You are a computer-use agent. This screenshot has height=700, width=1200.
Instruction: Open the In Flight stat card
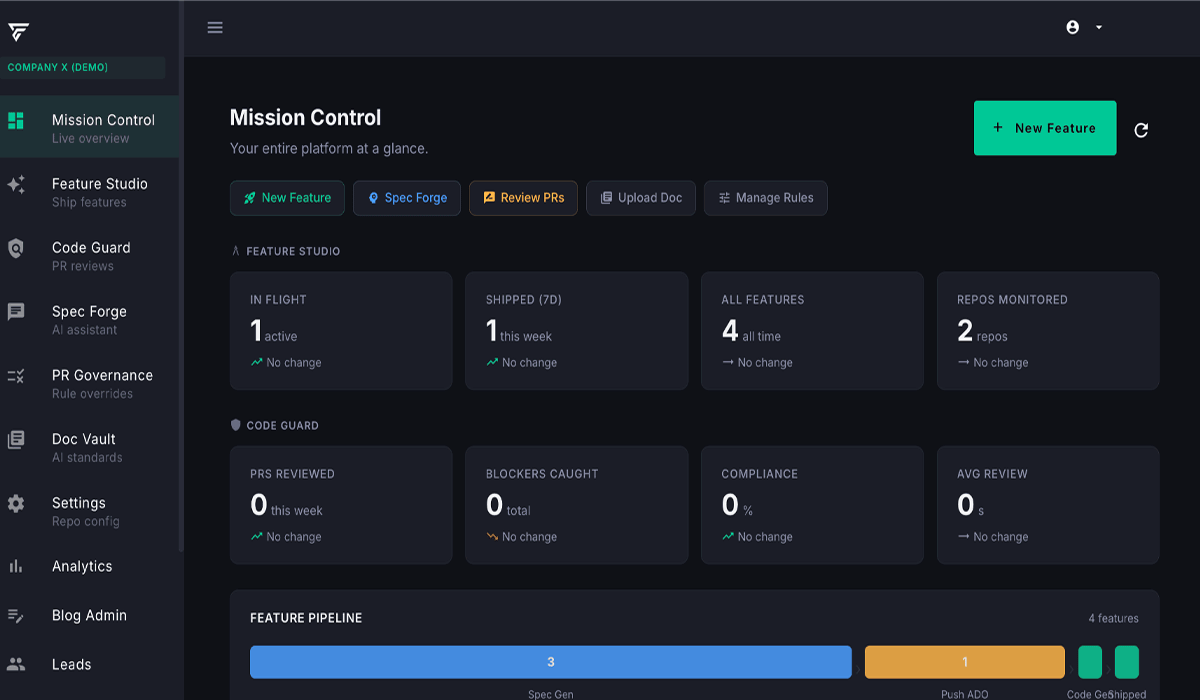(341, 331)
